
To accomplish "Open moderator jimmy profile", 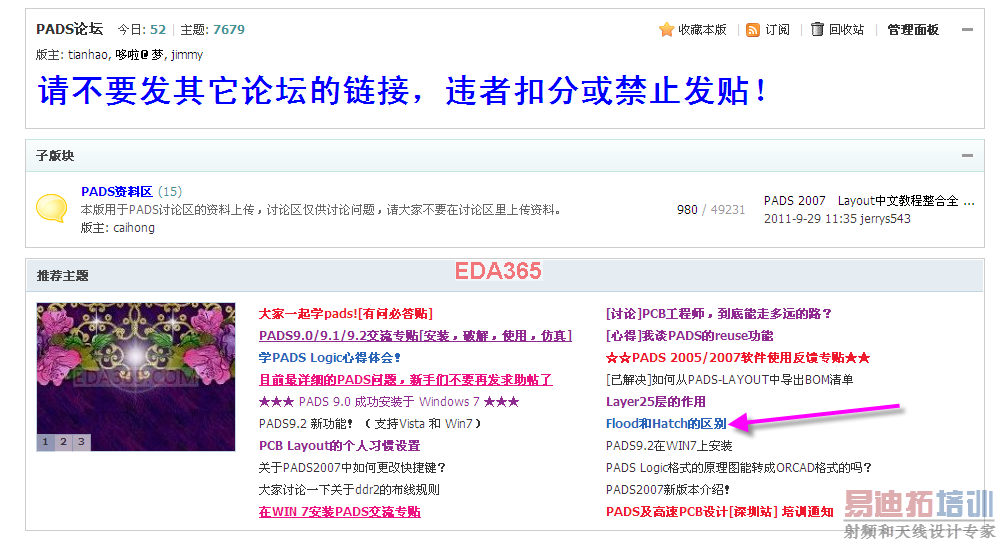I will click(187, 55).
